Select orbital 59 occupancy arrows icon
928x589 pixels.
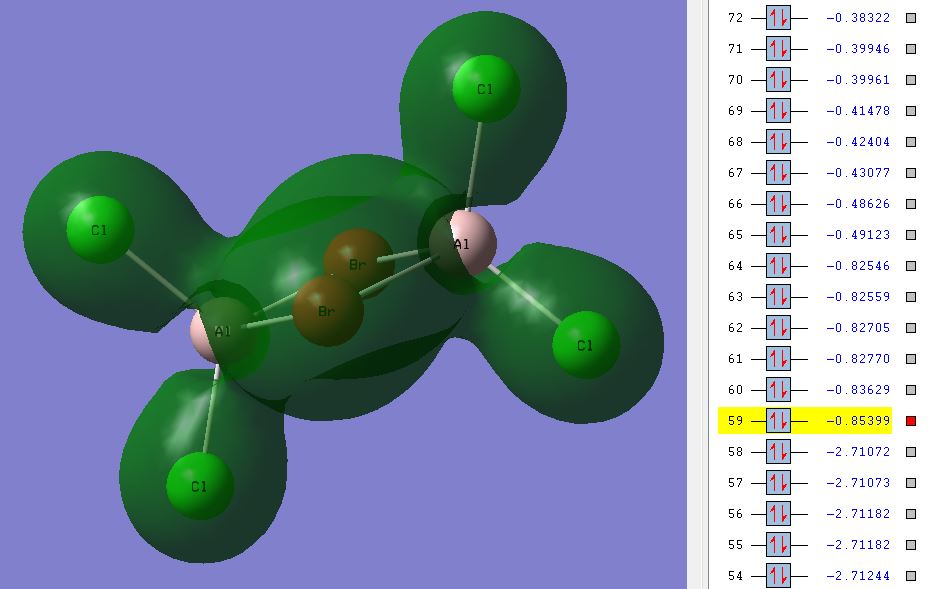tap(778, 421)
